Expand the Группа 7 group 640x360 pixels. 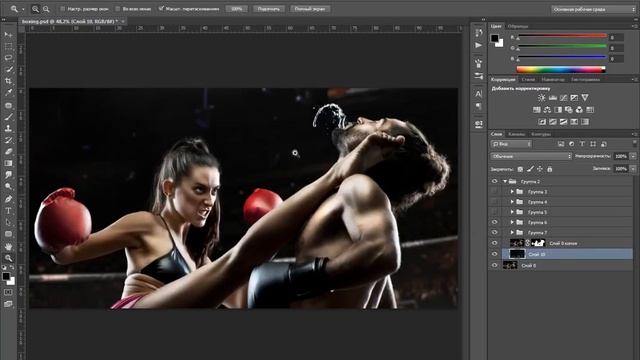(512, 233)
